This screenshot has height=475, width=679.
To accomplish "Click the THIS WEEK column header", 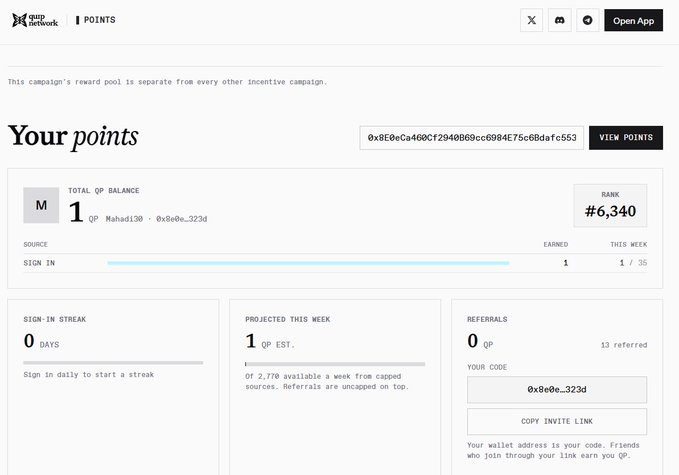I will coord(629,245).
